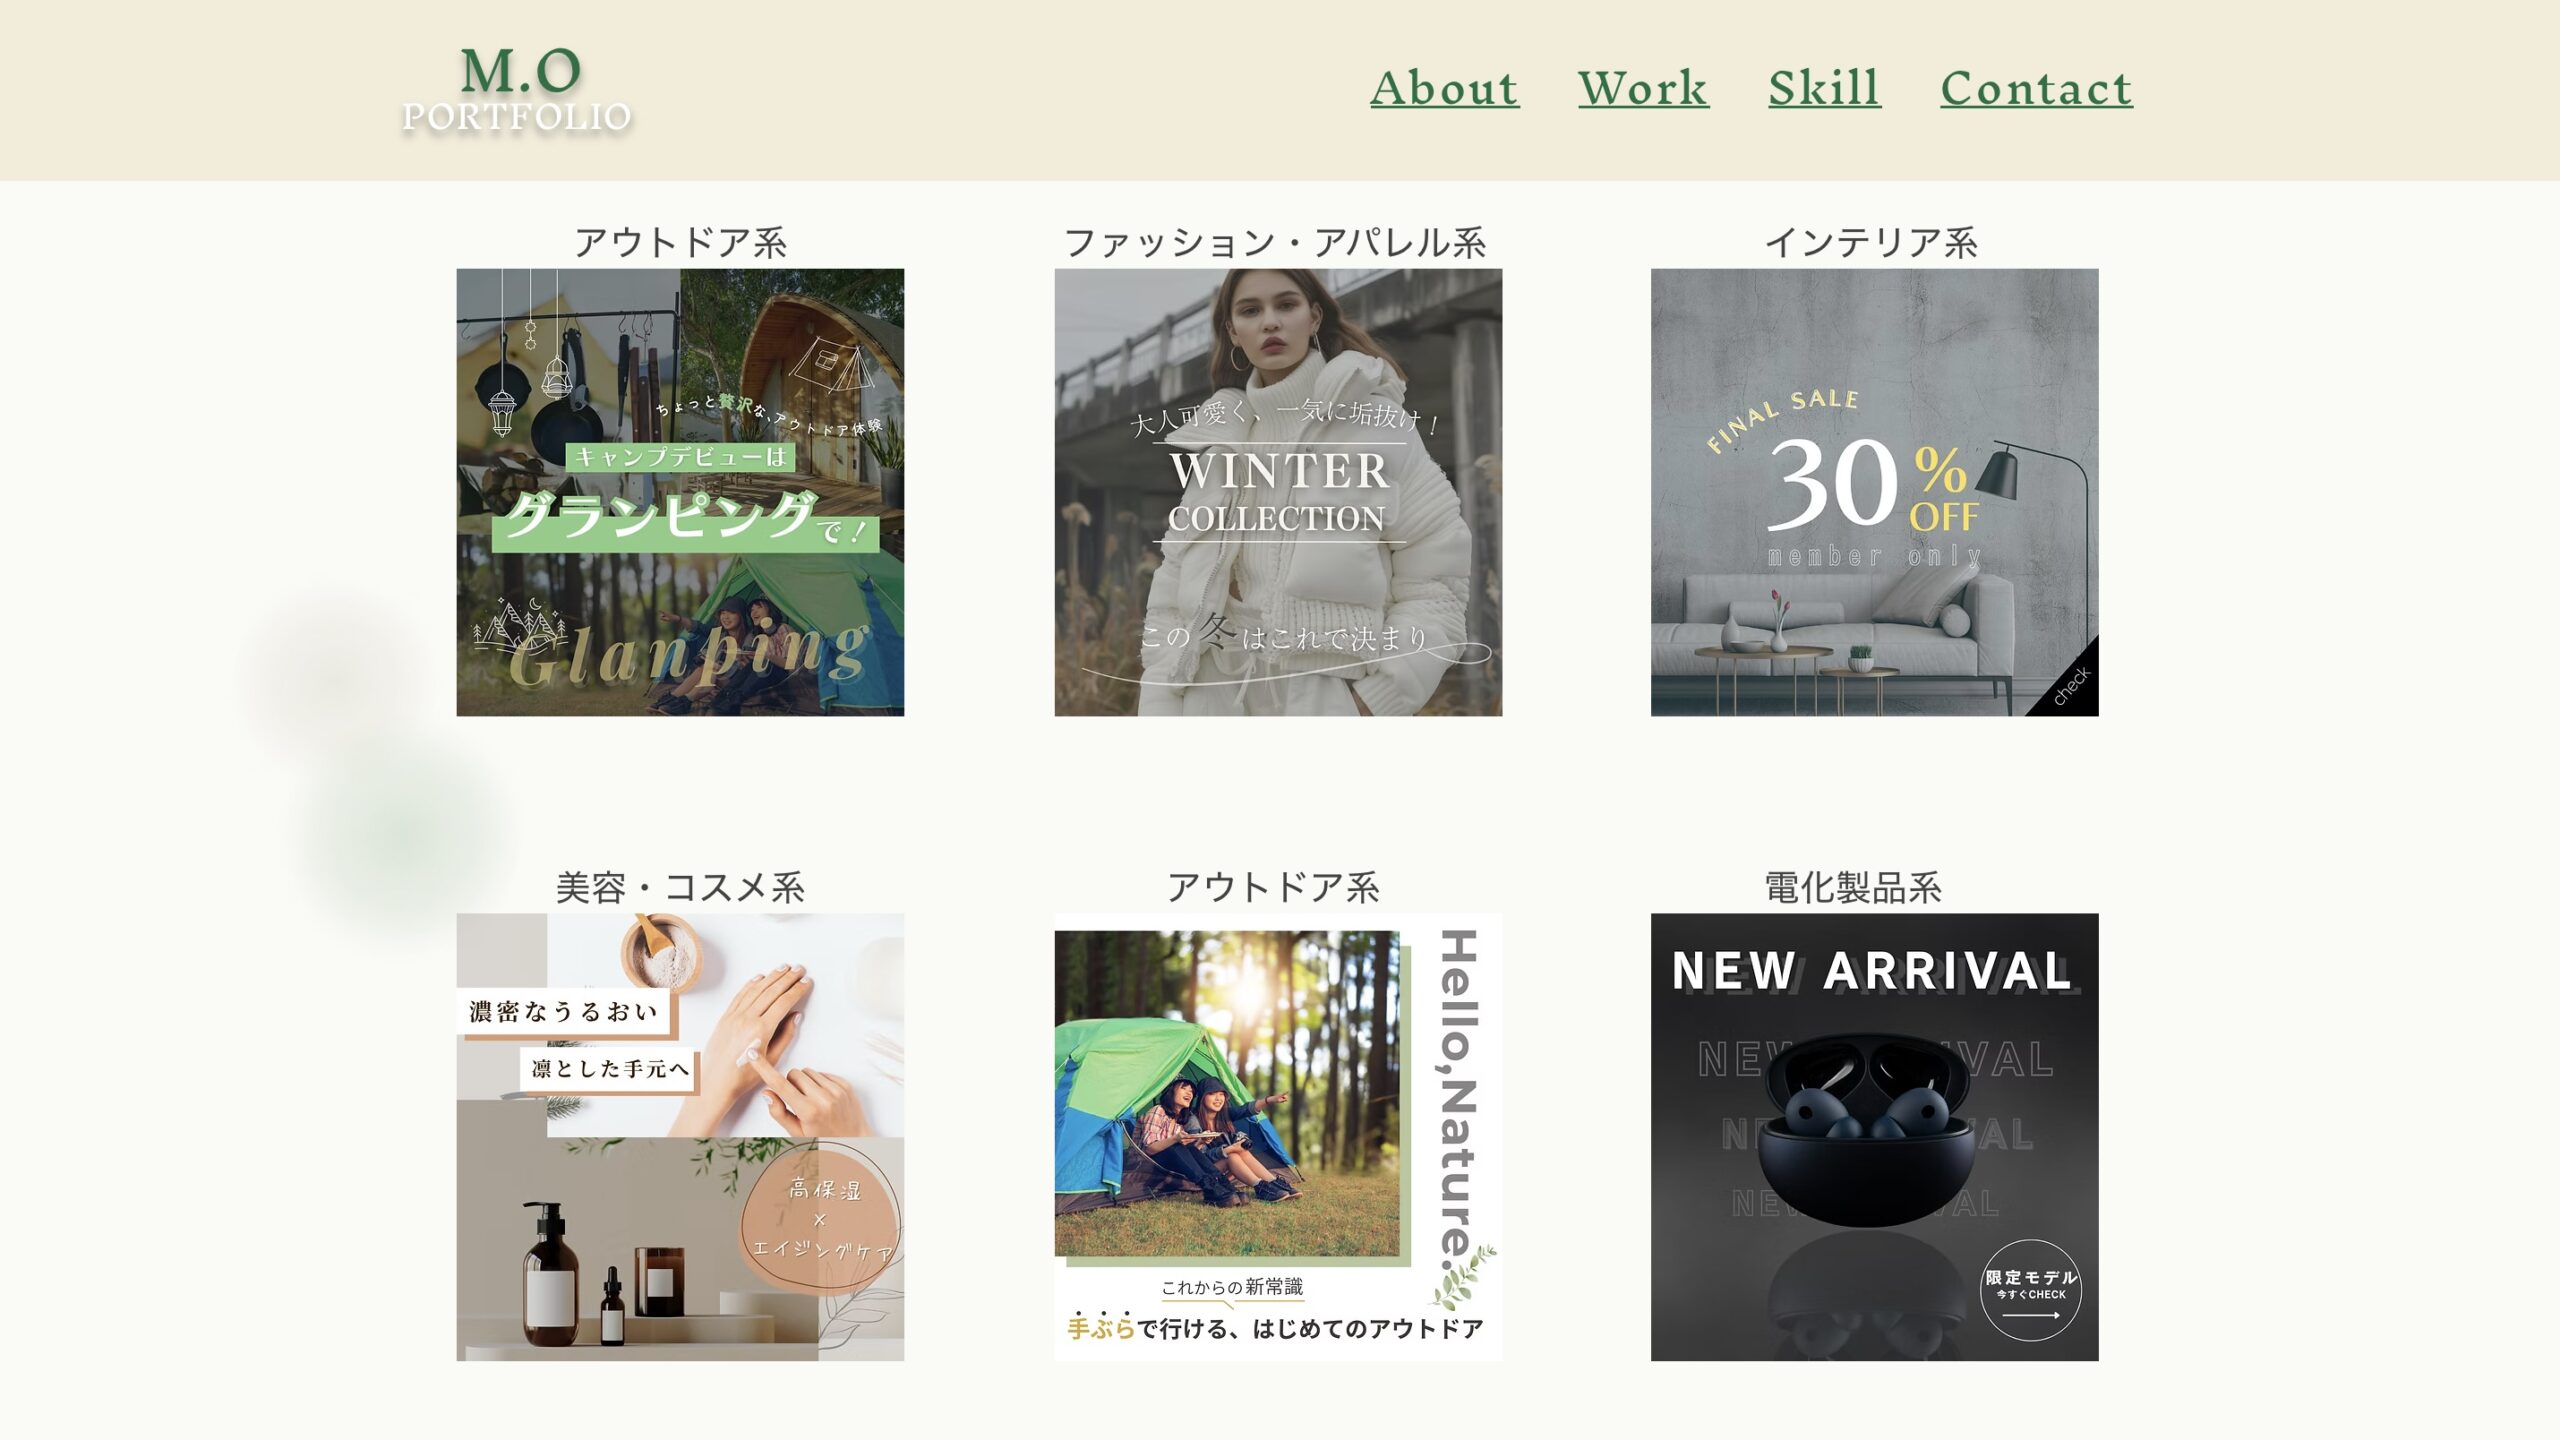Screen dimensions: 2560x1440
Task: View the Winter Collection fashion banner
Action: pos(1278,492)
